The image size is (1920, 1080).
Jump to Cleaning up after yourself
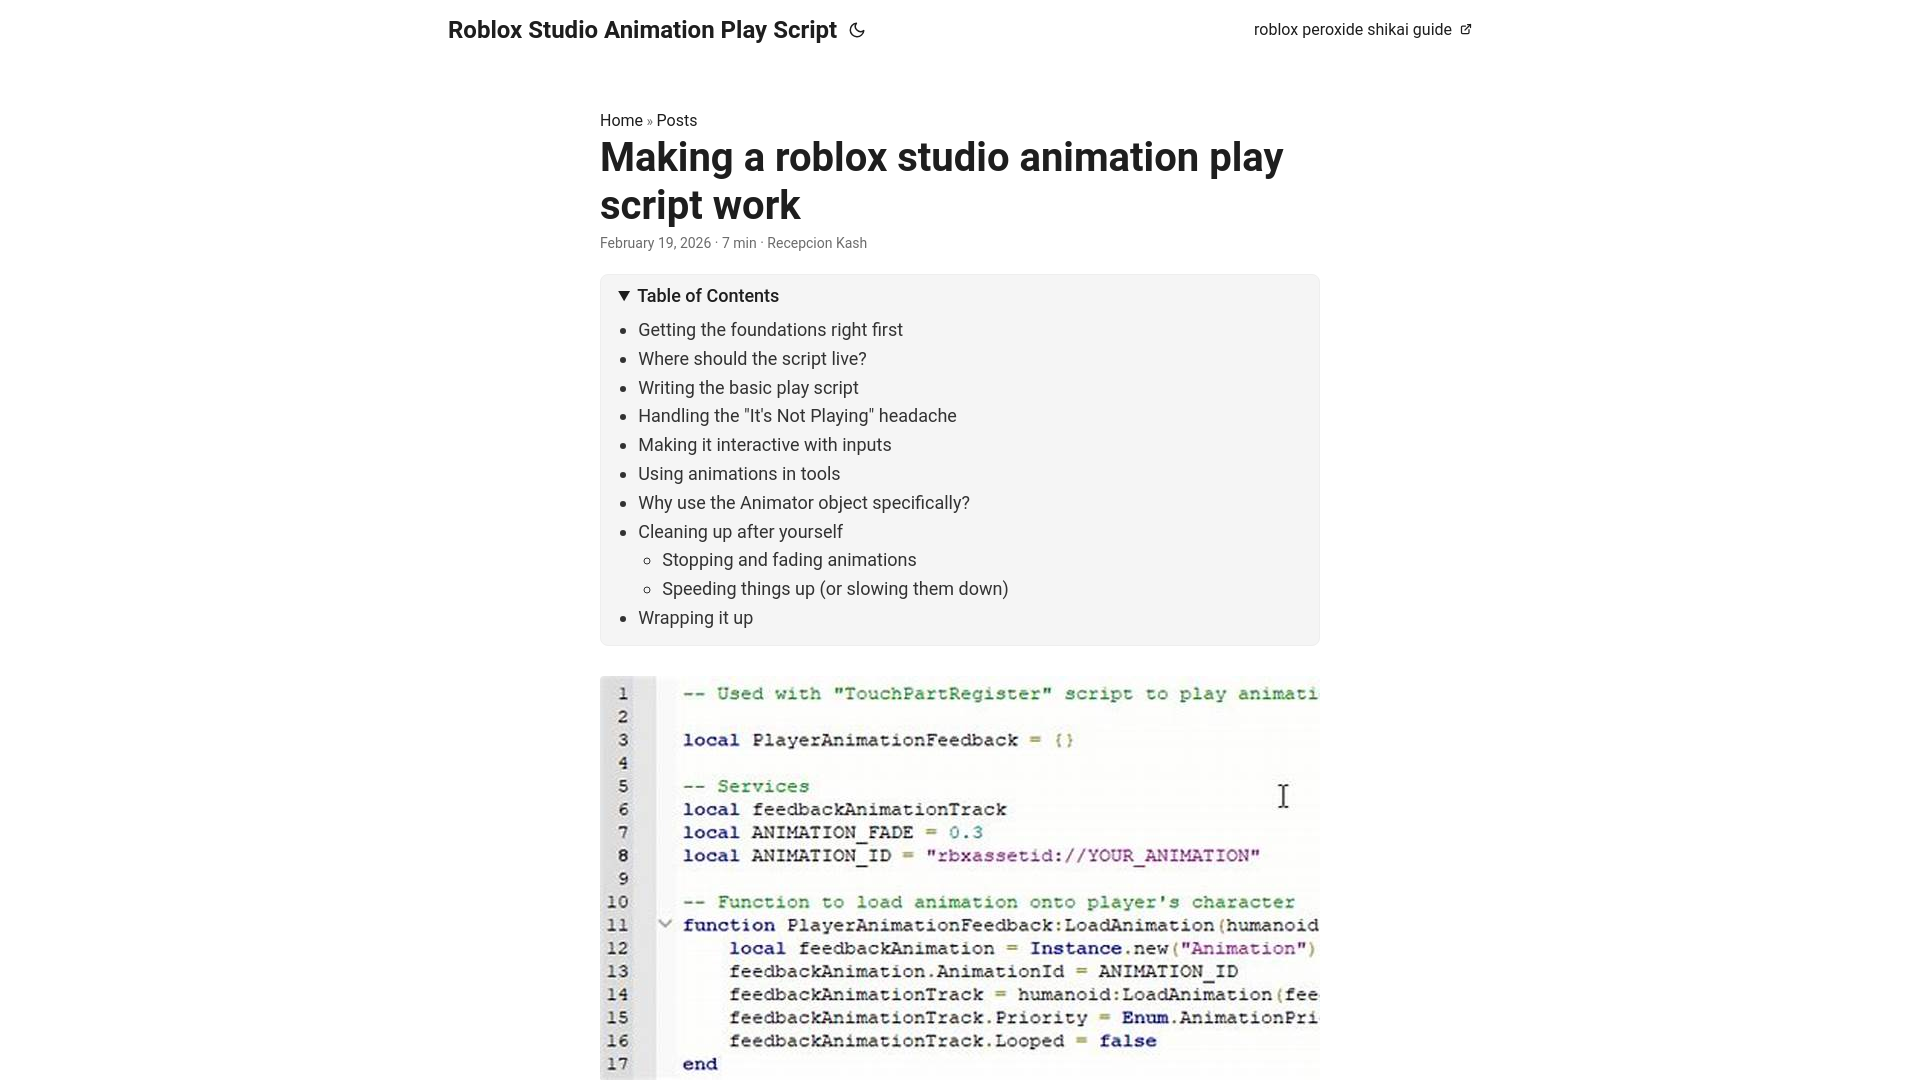(x=740, y=532)
